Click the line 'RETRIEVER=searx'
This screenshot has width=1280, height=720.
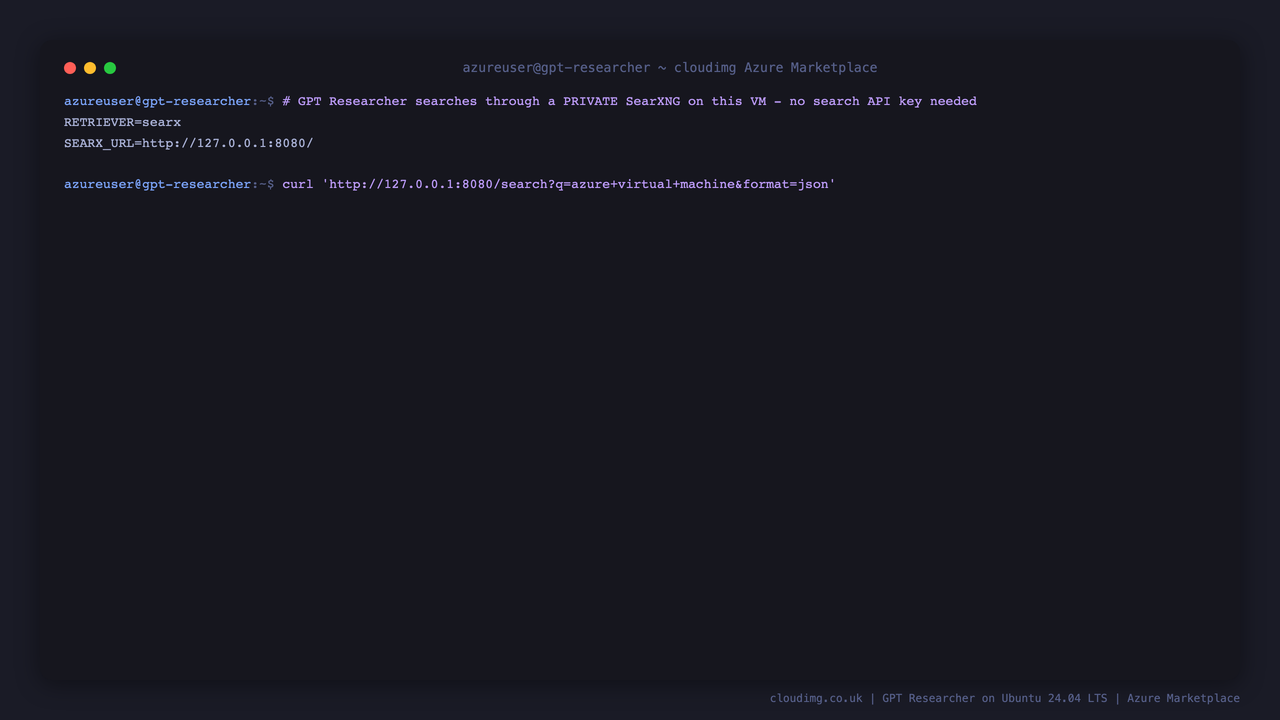(x=123, y=122)
